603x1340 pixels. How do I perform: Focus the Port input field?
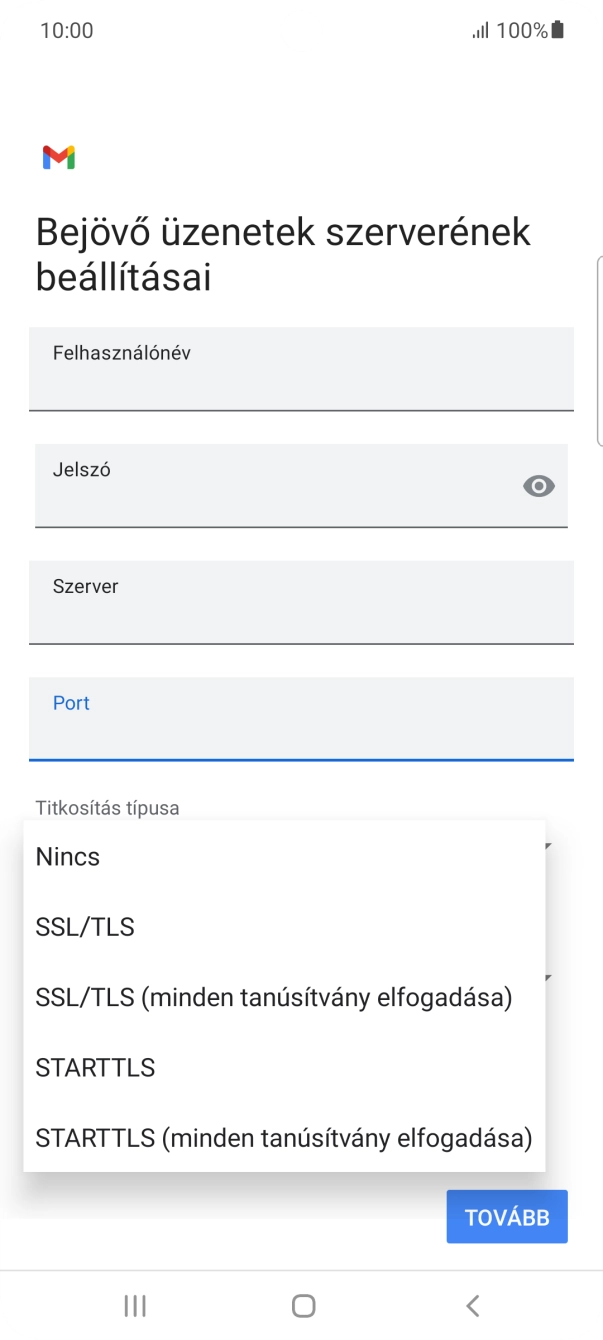pos(302,719)
